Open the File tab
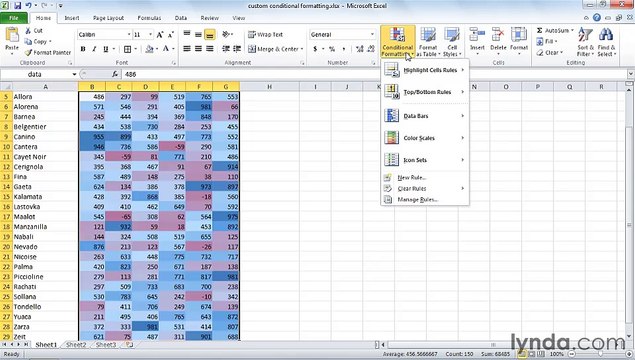The height and width of the screenshot is (360, 635). coord(14,18)
